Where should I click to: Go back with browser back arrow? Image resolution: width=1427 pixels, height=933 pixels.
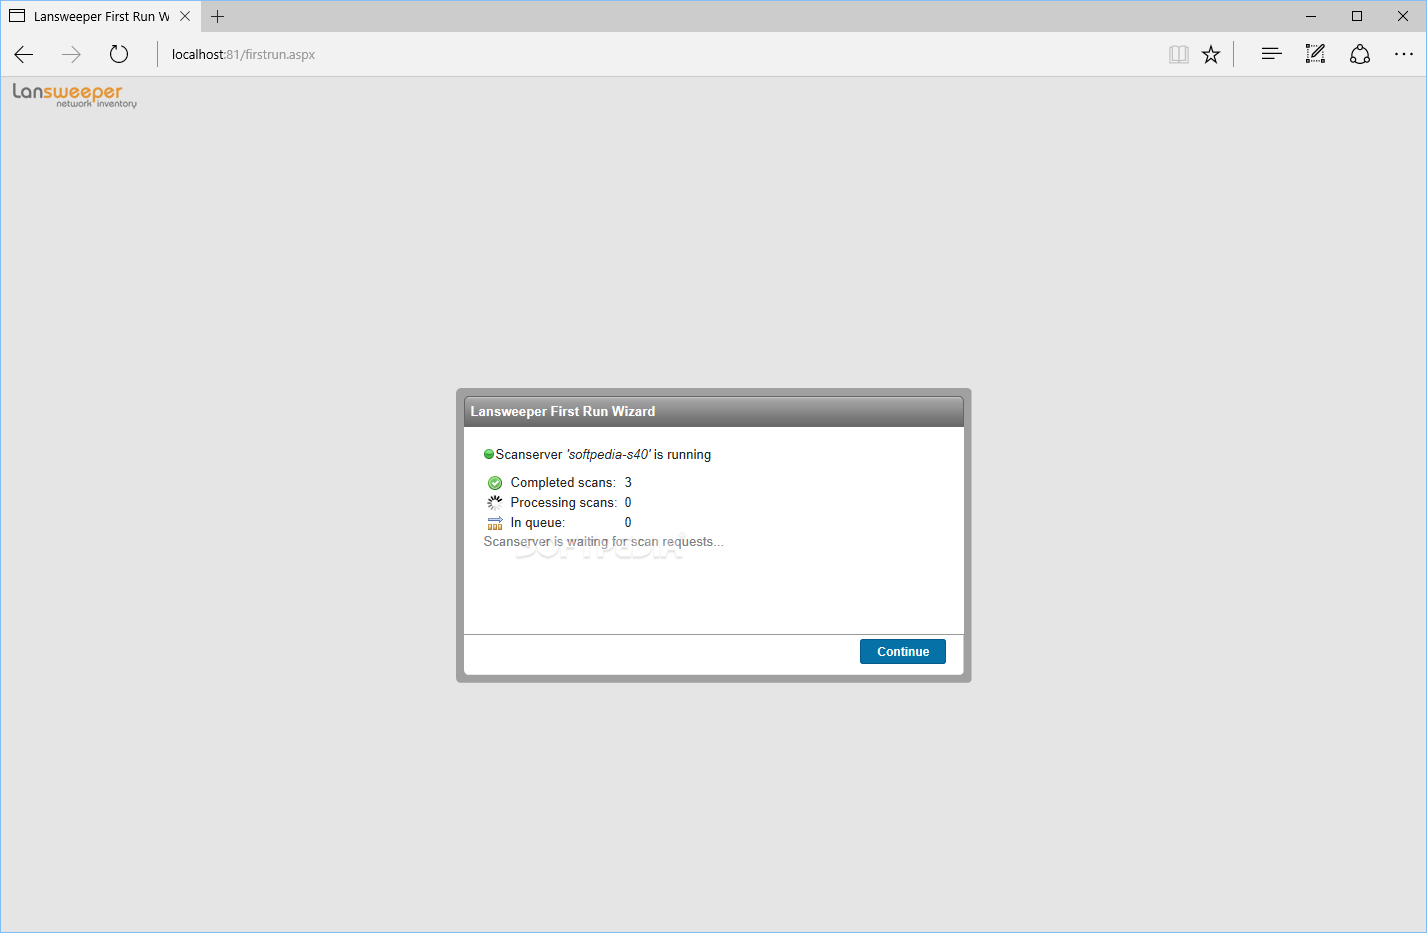[x=24, y=55]
